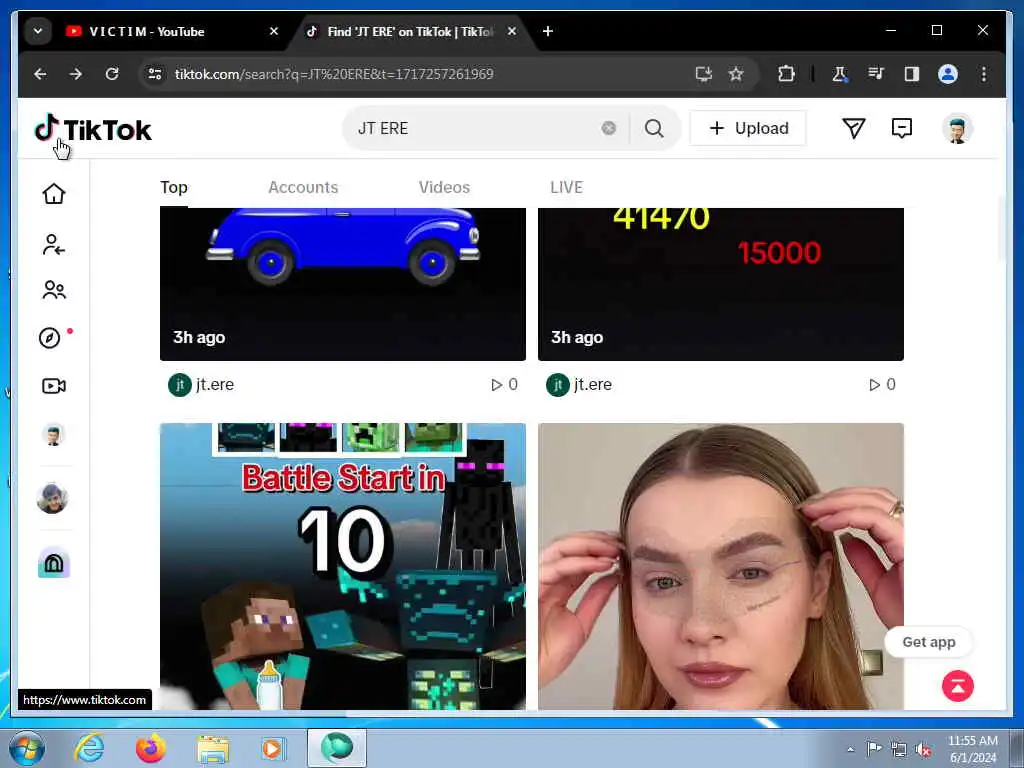Switch to the LIVE tab
Image resolution: width=1024 pixels, height=768 pixels.
click(566, 187)
